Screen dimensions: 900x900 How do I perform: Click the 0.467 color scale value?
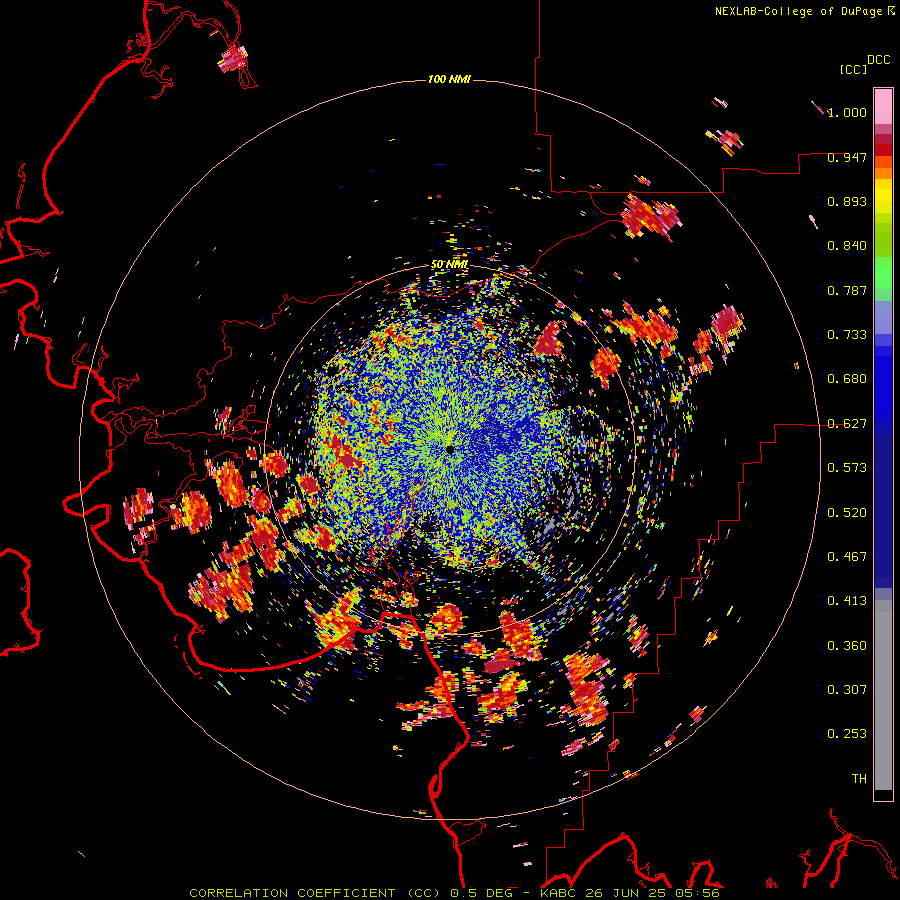(847, 557)
